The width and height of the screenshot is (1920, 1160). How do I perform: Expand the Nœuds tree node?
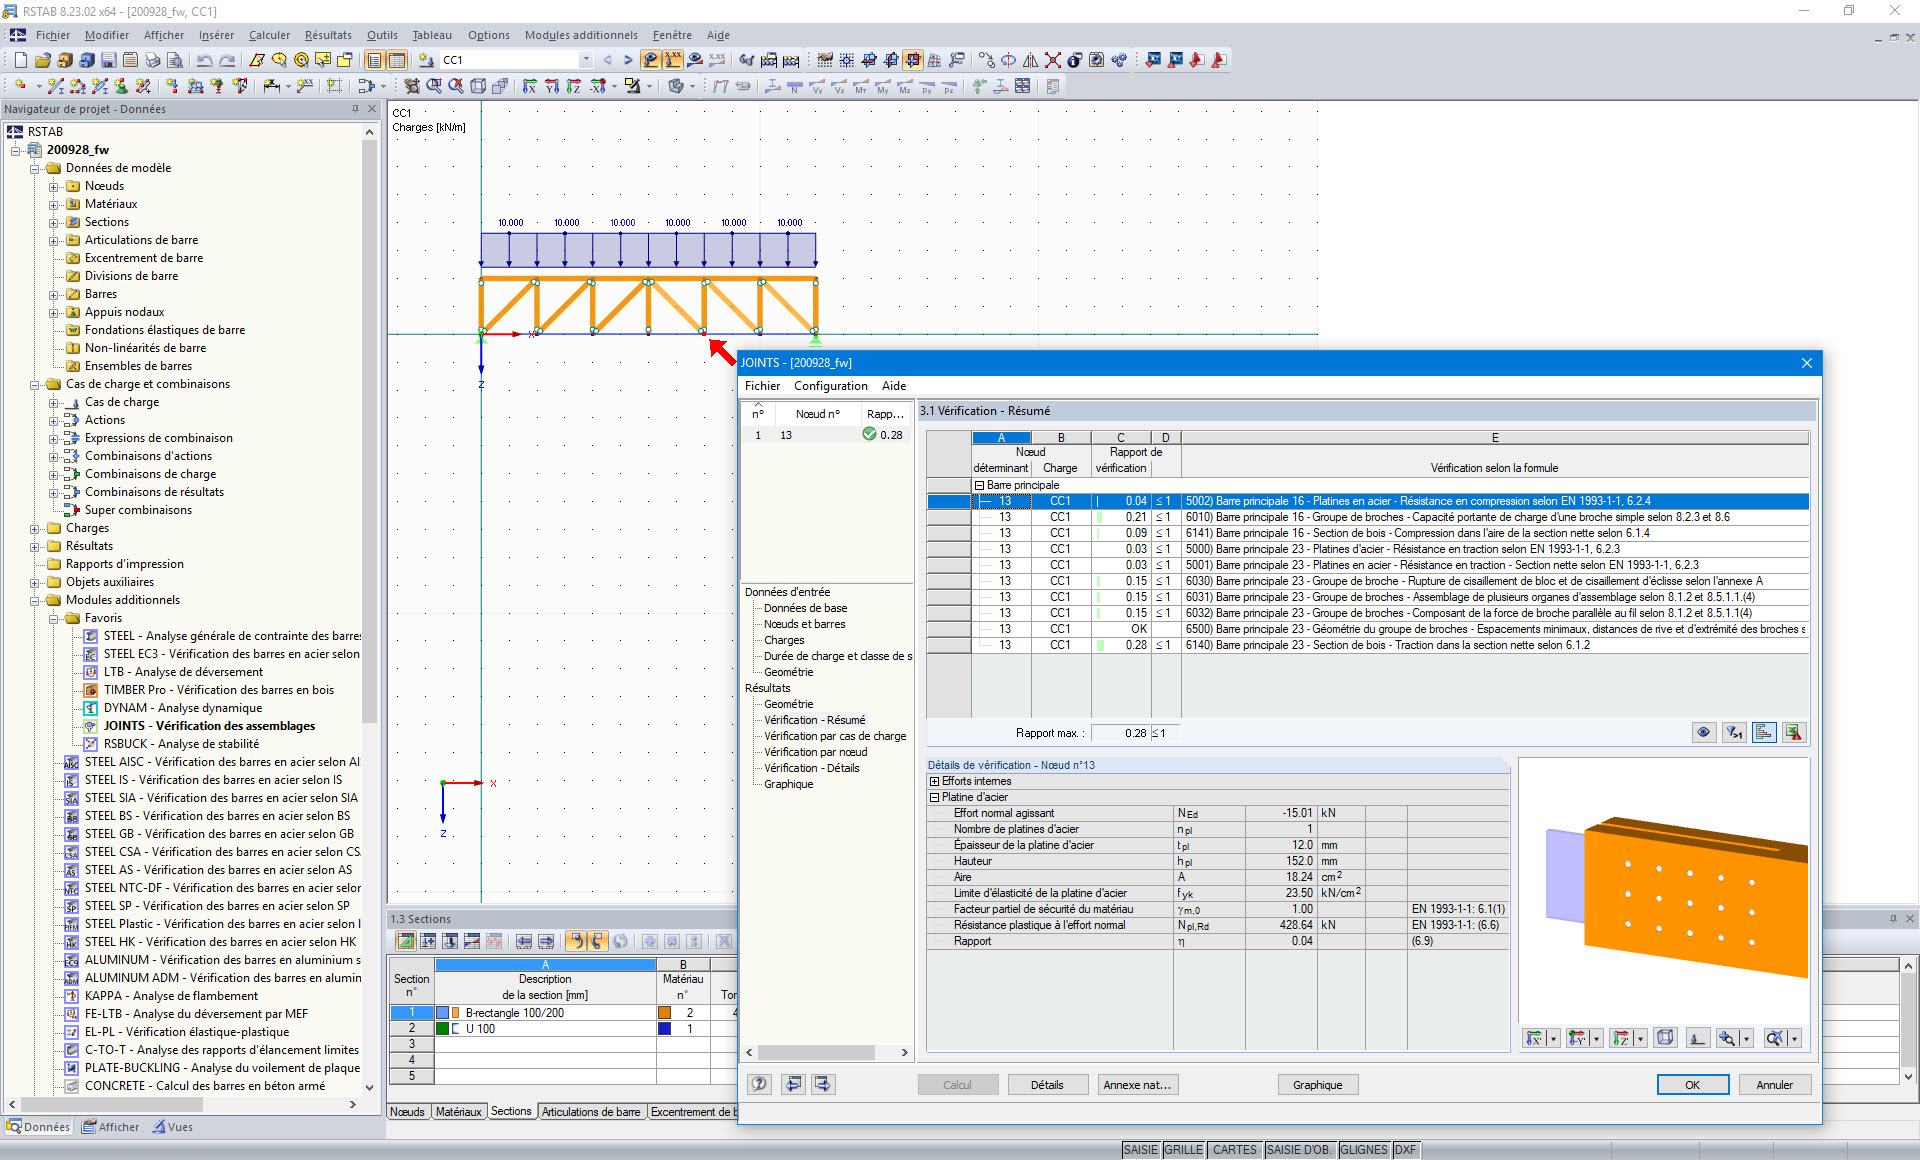coord(54,186)
